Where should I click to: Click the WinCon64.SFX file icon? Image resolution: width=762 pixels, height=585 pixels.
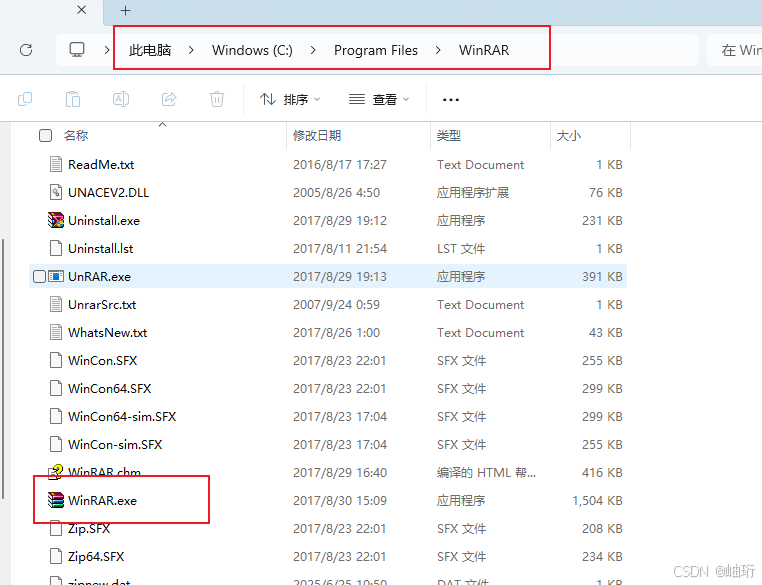tap(56, 388)
